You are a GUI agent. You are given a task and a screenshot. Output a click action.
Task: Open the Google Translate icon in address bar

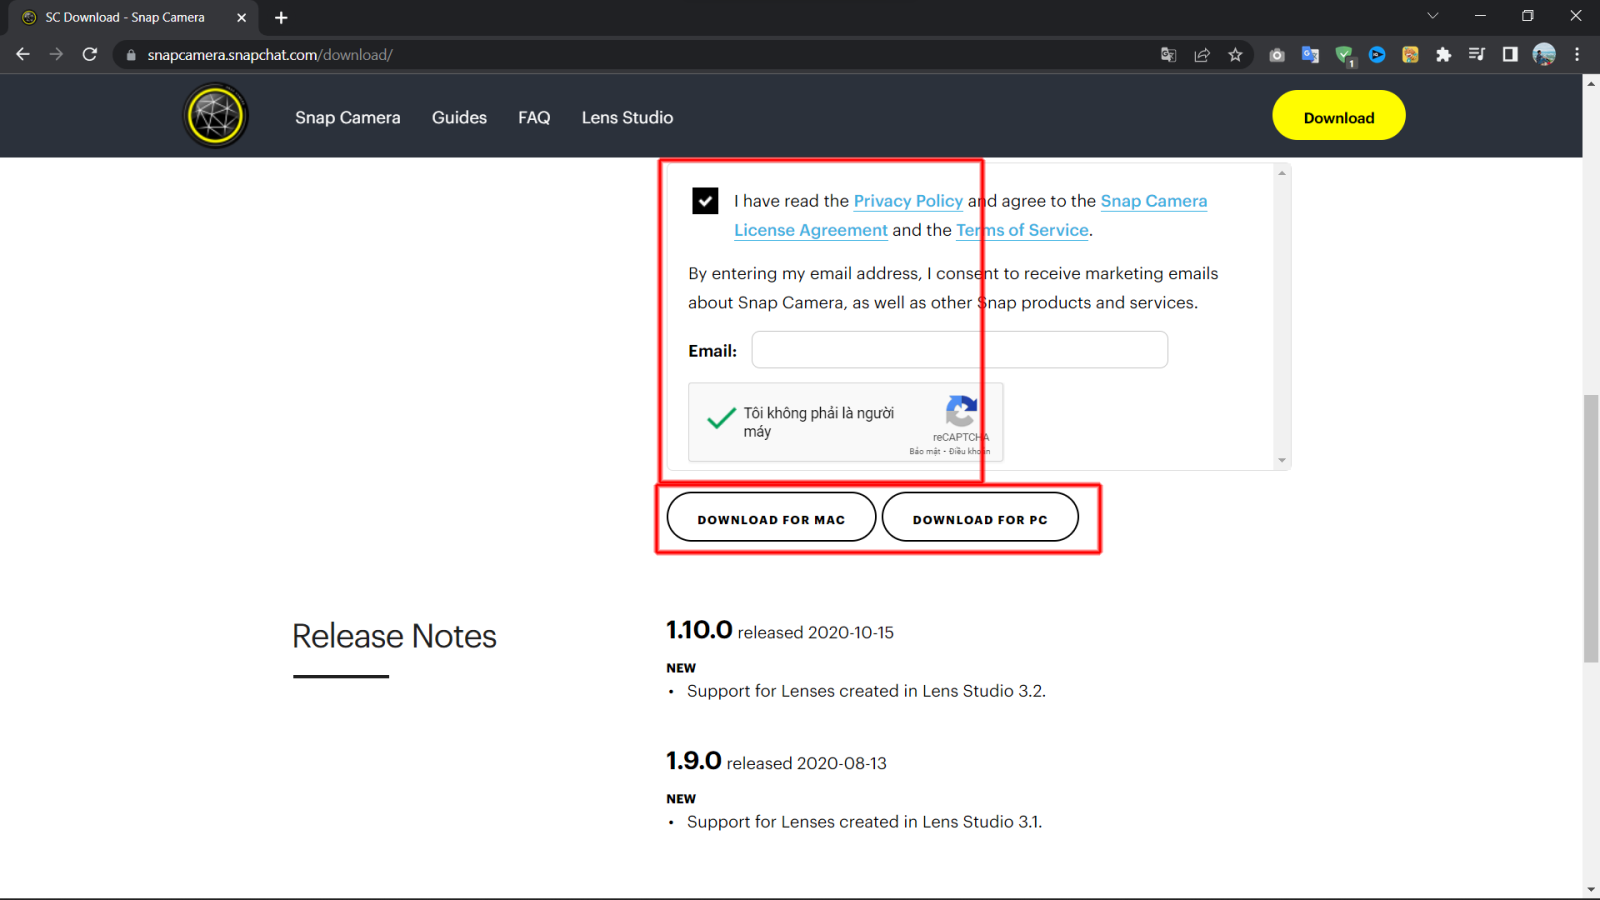1168,55
